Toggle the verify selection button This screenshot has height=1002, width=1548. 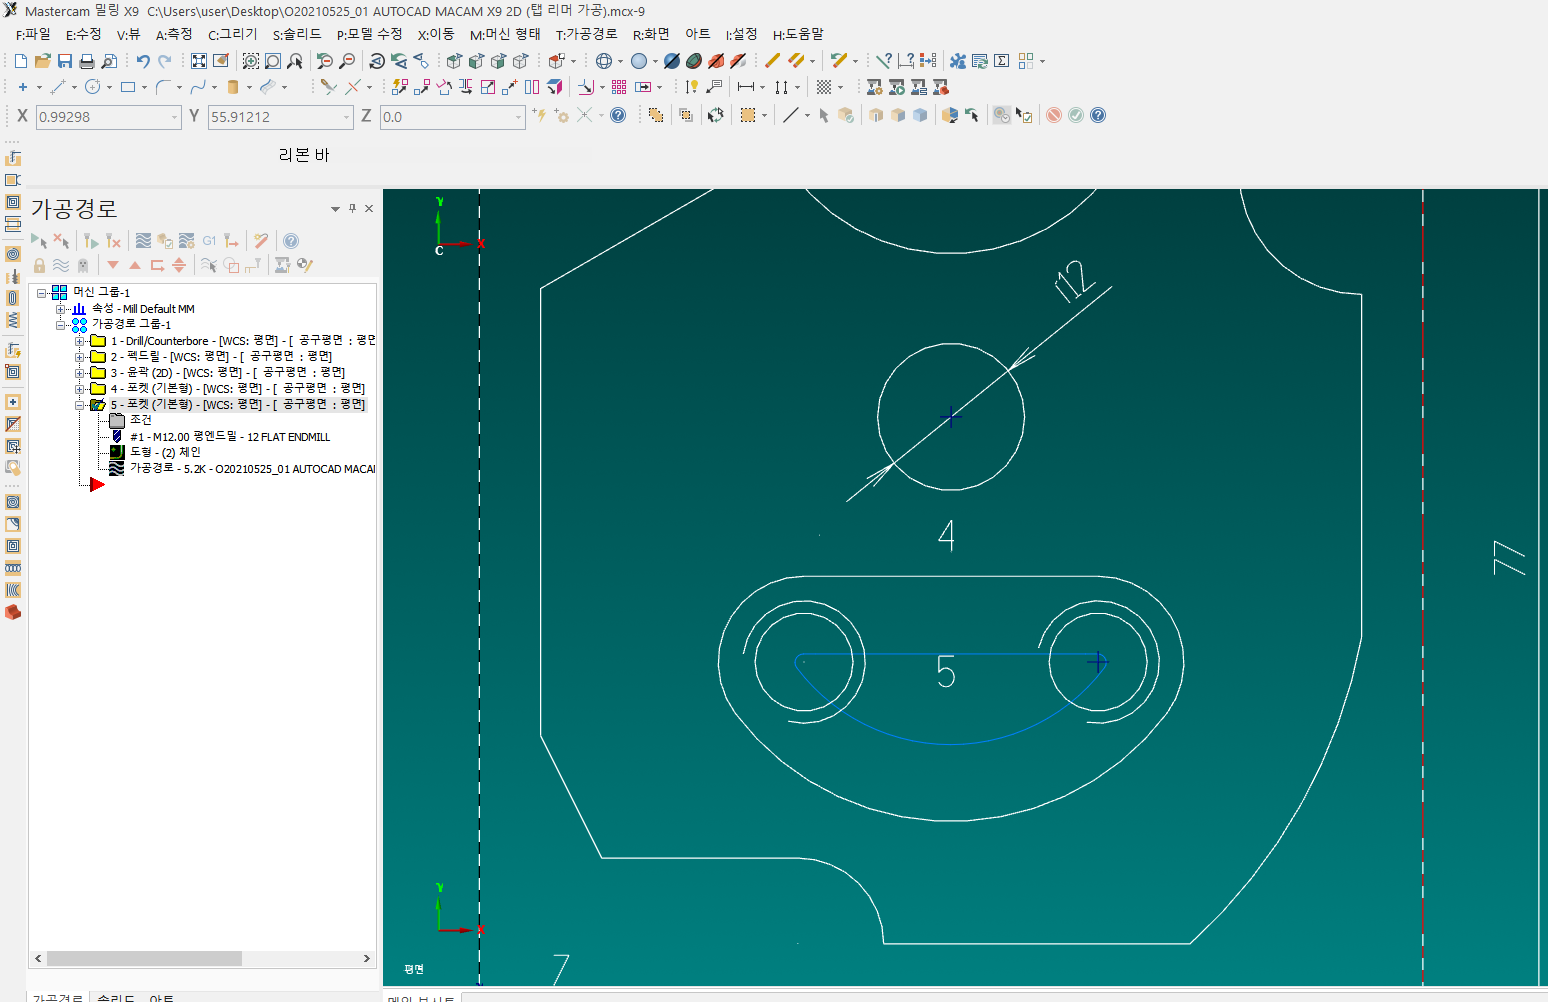point(1024,115)
